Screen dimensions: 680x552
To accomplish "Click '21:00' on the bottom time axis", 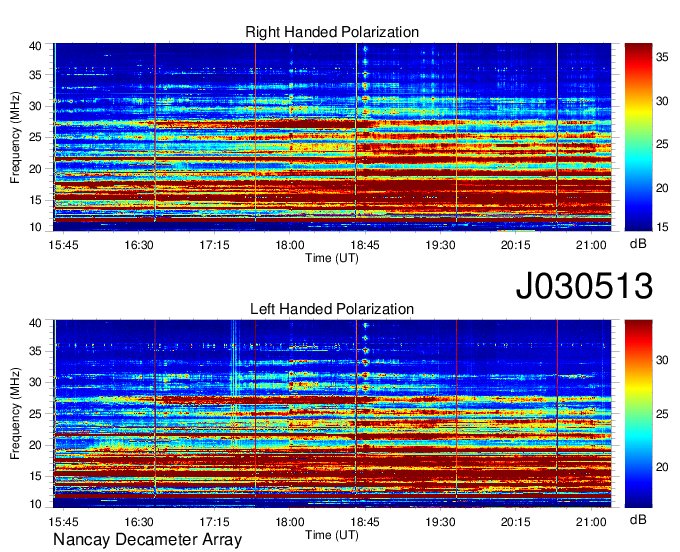I will [591, 522].
